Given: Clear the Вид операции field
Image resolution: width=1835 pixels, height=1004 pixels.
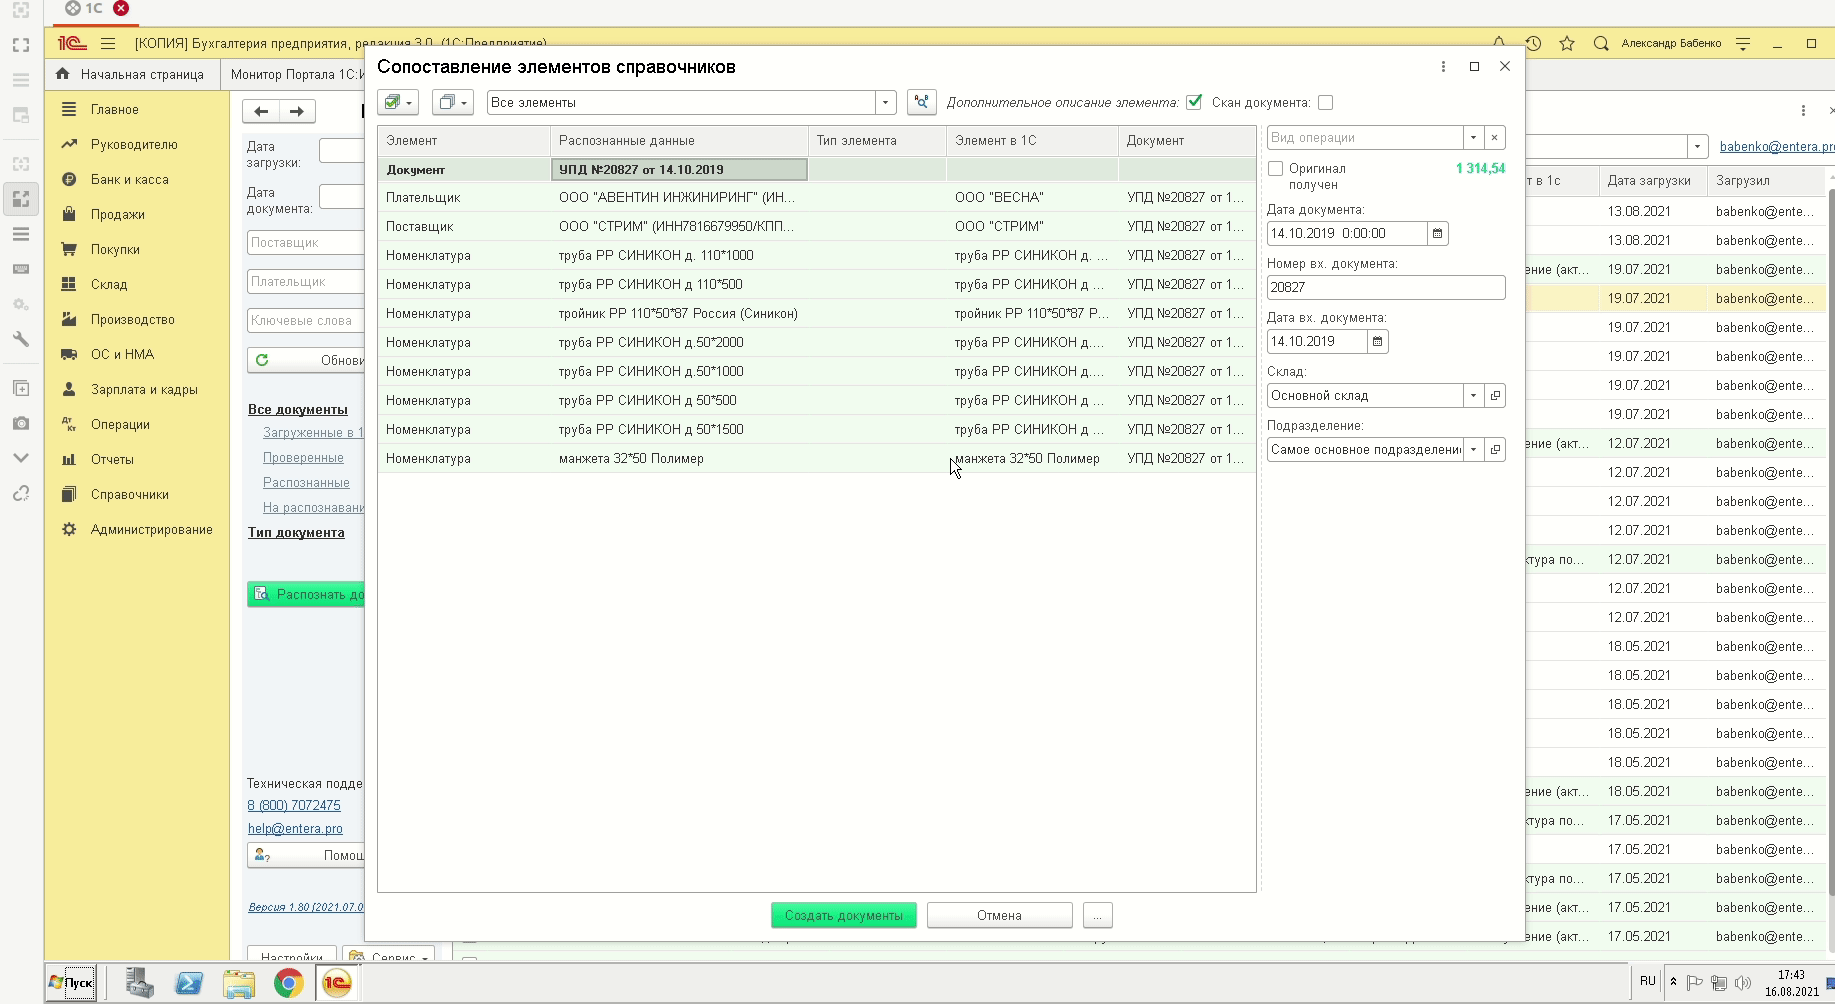Looking at the screenshot, I should coord(1494,137).
